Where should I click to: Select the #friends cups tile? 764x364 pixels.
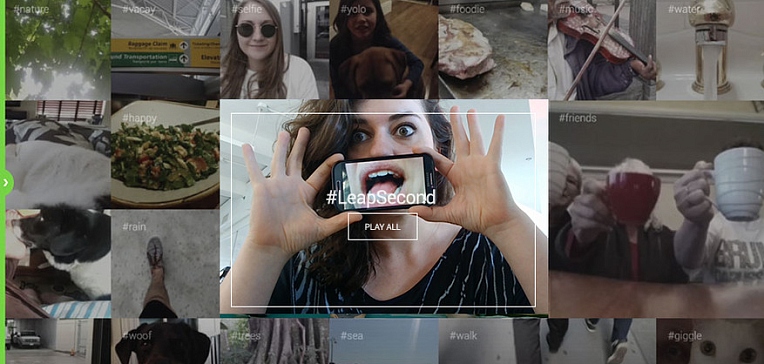(x=656, y=209)
